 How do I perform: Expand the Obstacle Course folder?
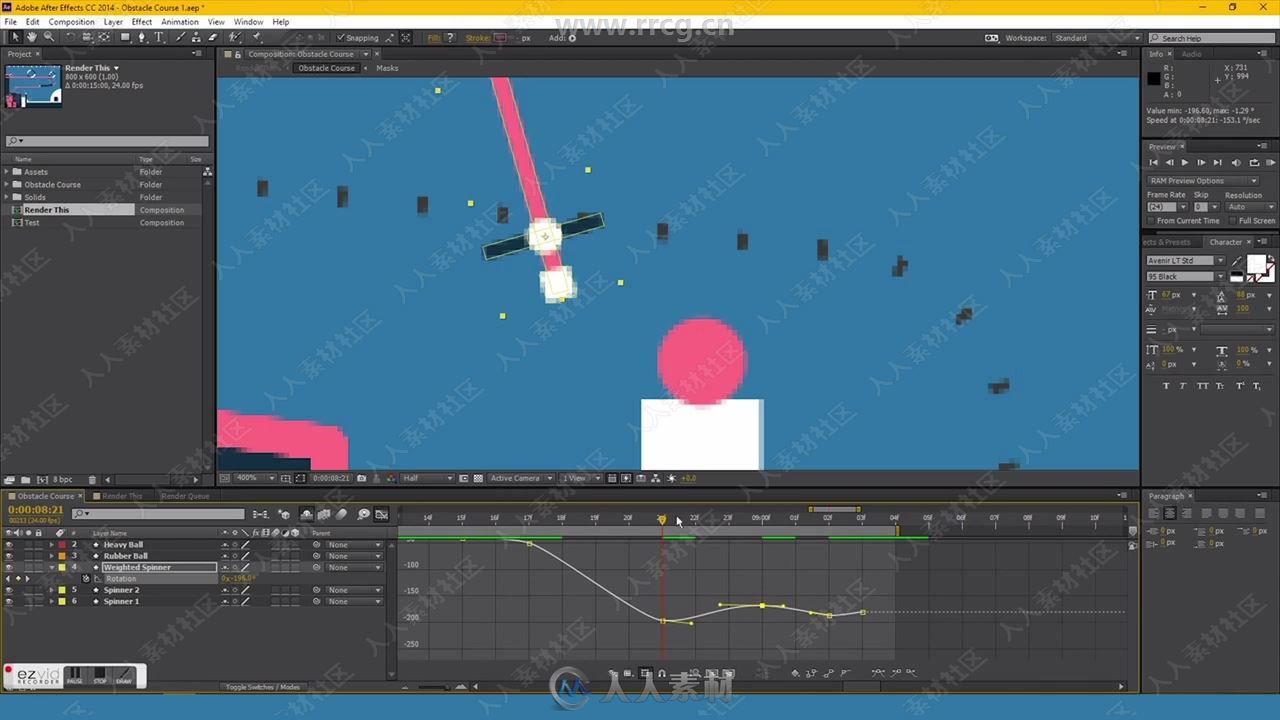pyautogui.click(x=7, y=185)
